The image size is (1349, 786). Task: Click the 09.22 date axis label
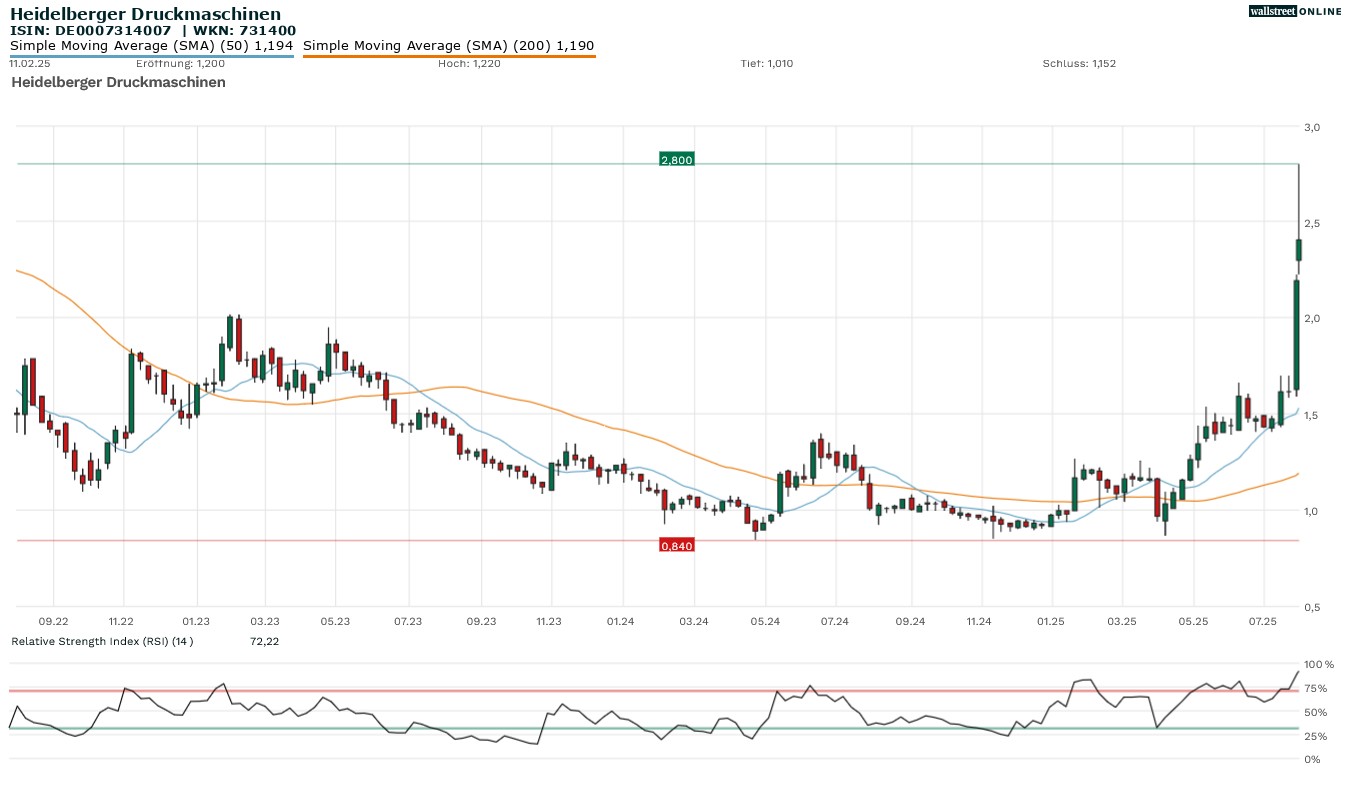(54, 622)
